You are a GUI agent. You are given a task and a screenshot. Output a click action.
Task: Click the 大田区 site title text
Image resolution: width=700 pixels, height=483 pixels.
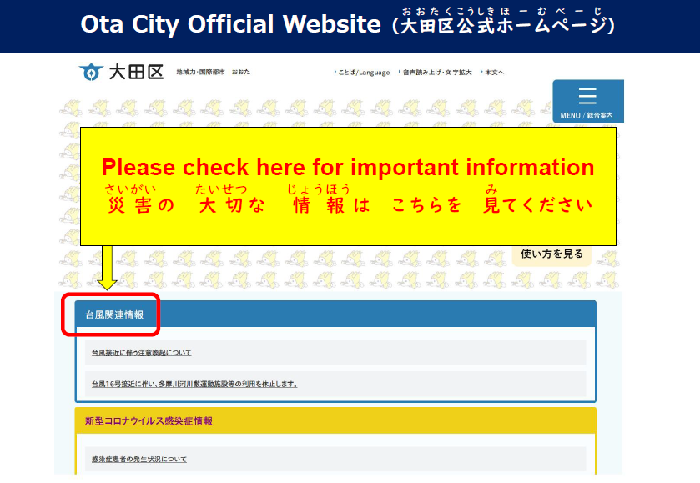tap(137, 72)
